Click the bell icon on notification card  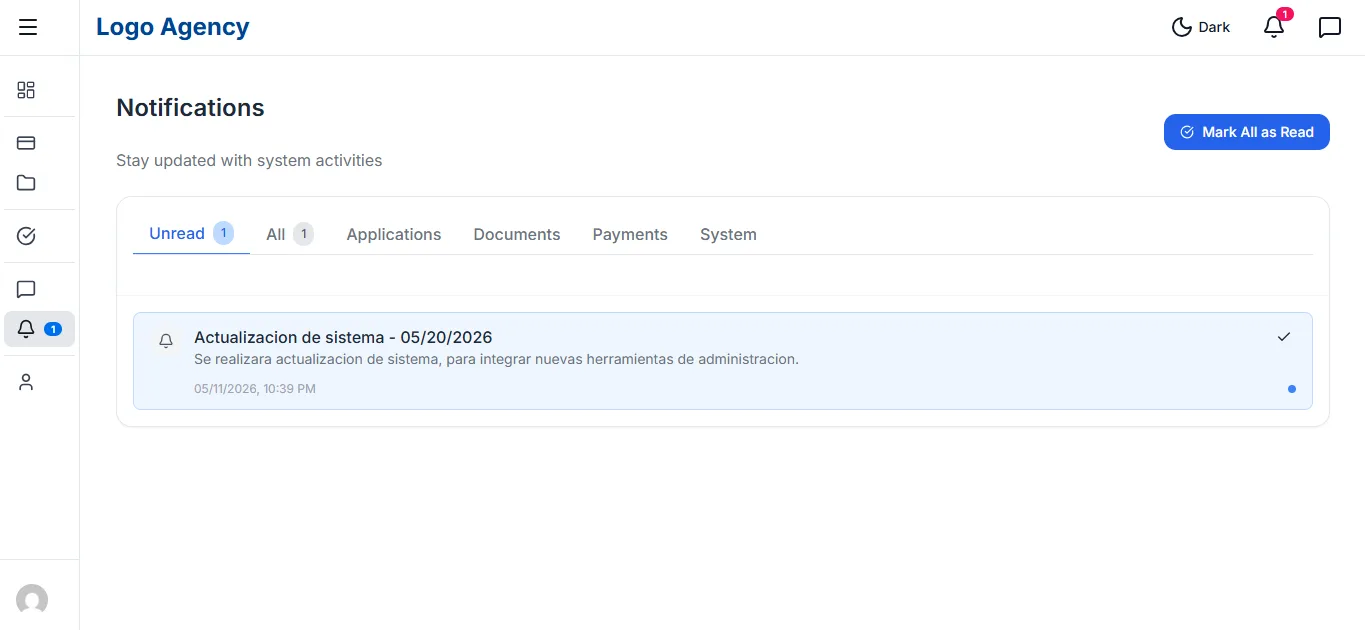(x=166, y=341)
